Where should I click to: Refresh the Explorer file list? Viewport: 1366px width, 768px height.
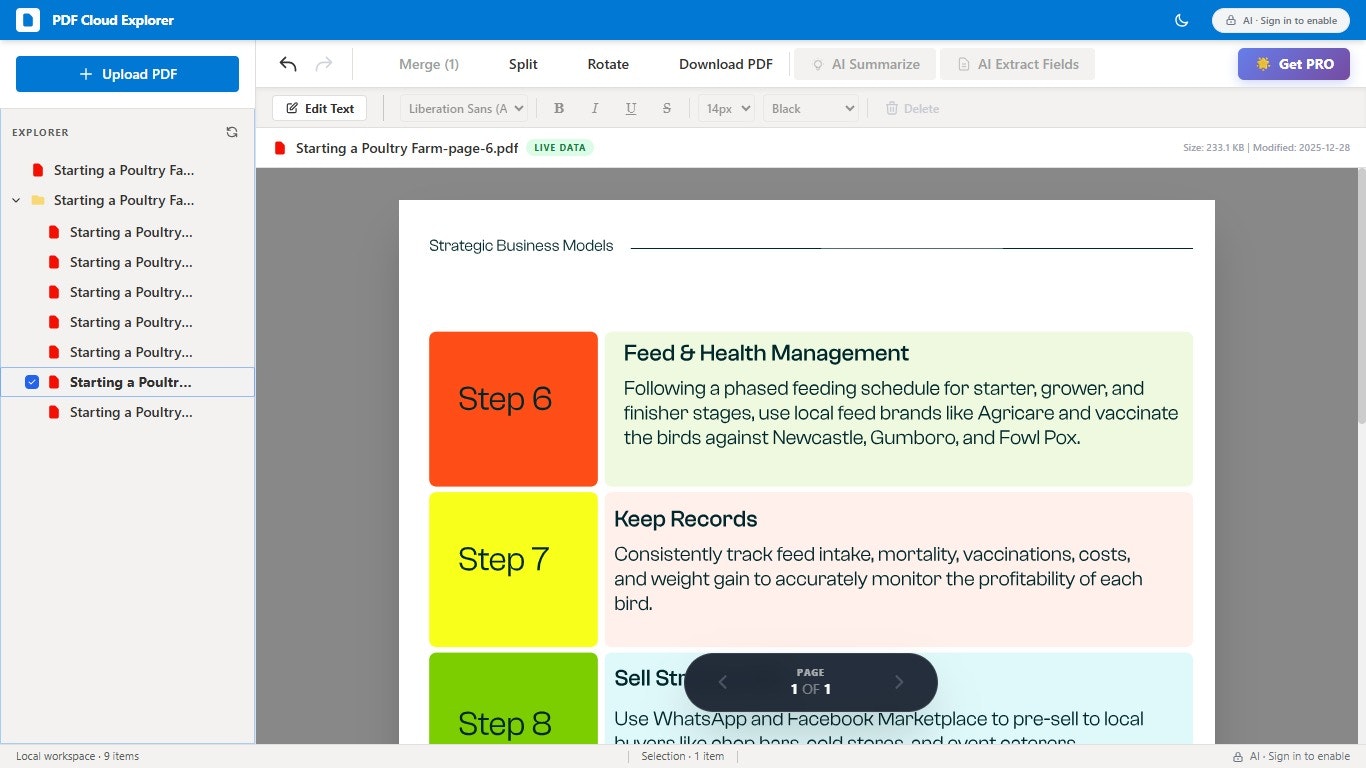click(x=232, y=132)
